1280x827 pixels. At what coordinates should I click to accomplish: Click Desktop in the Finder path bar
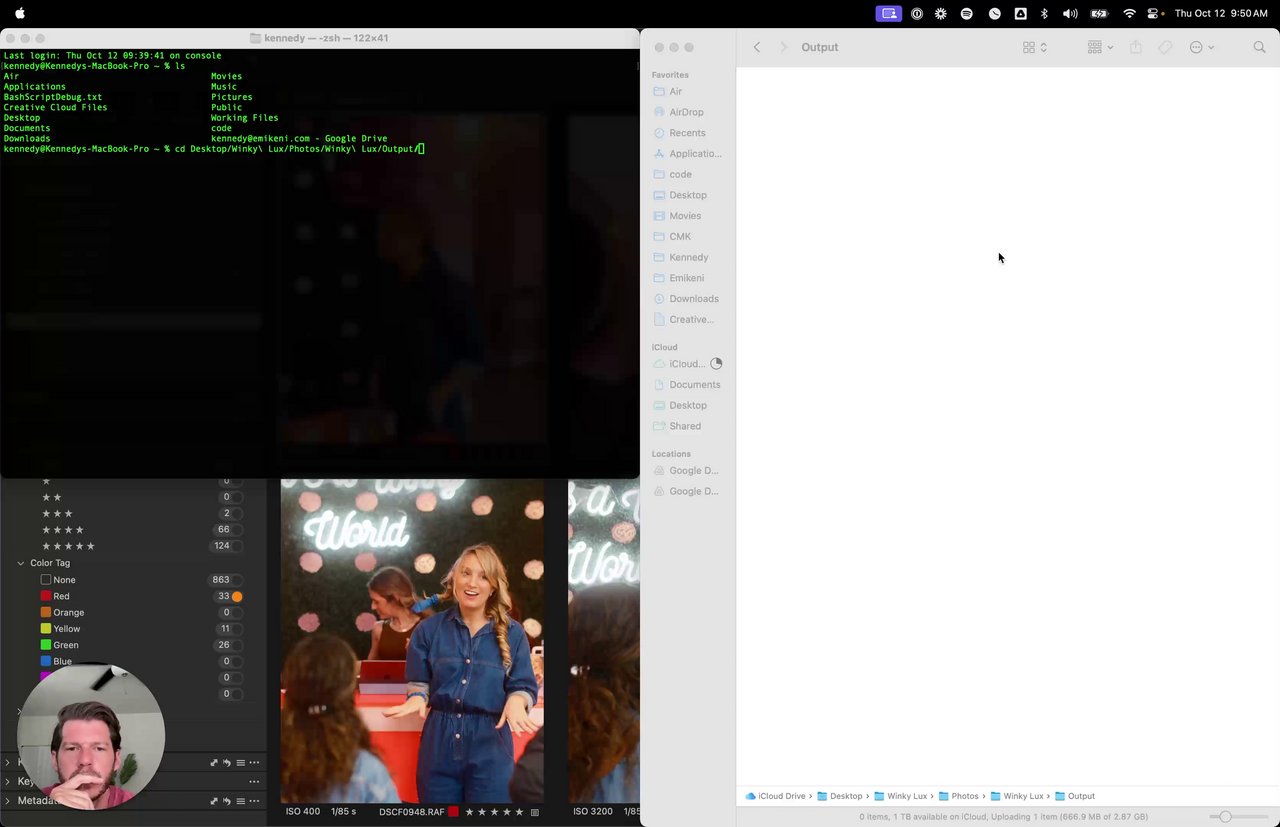click(840, 796)
